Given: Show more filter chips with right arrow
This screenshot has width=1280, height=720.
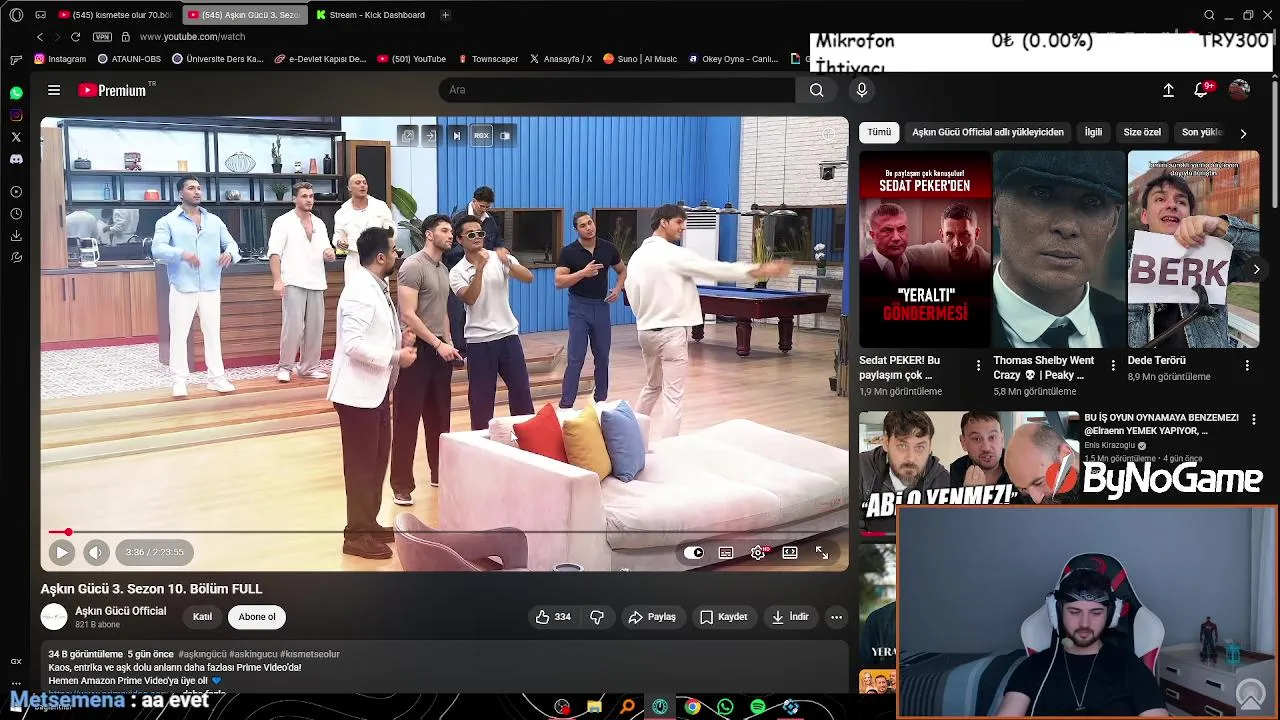Looking at the screenshot, I should (x=1243, y=132).
